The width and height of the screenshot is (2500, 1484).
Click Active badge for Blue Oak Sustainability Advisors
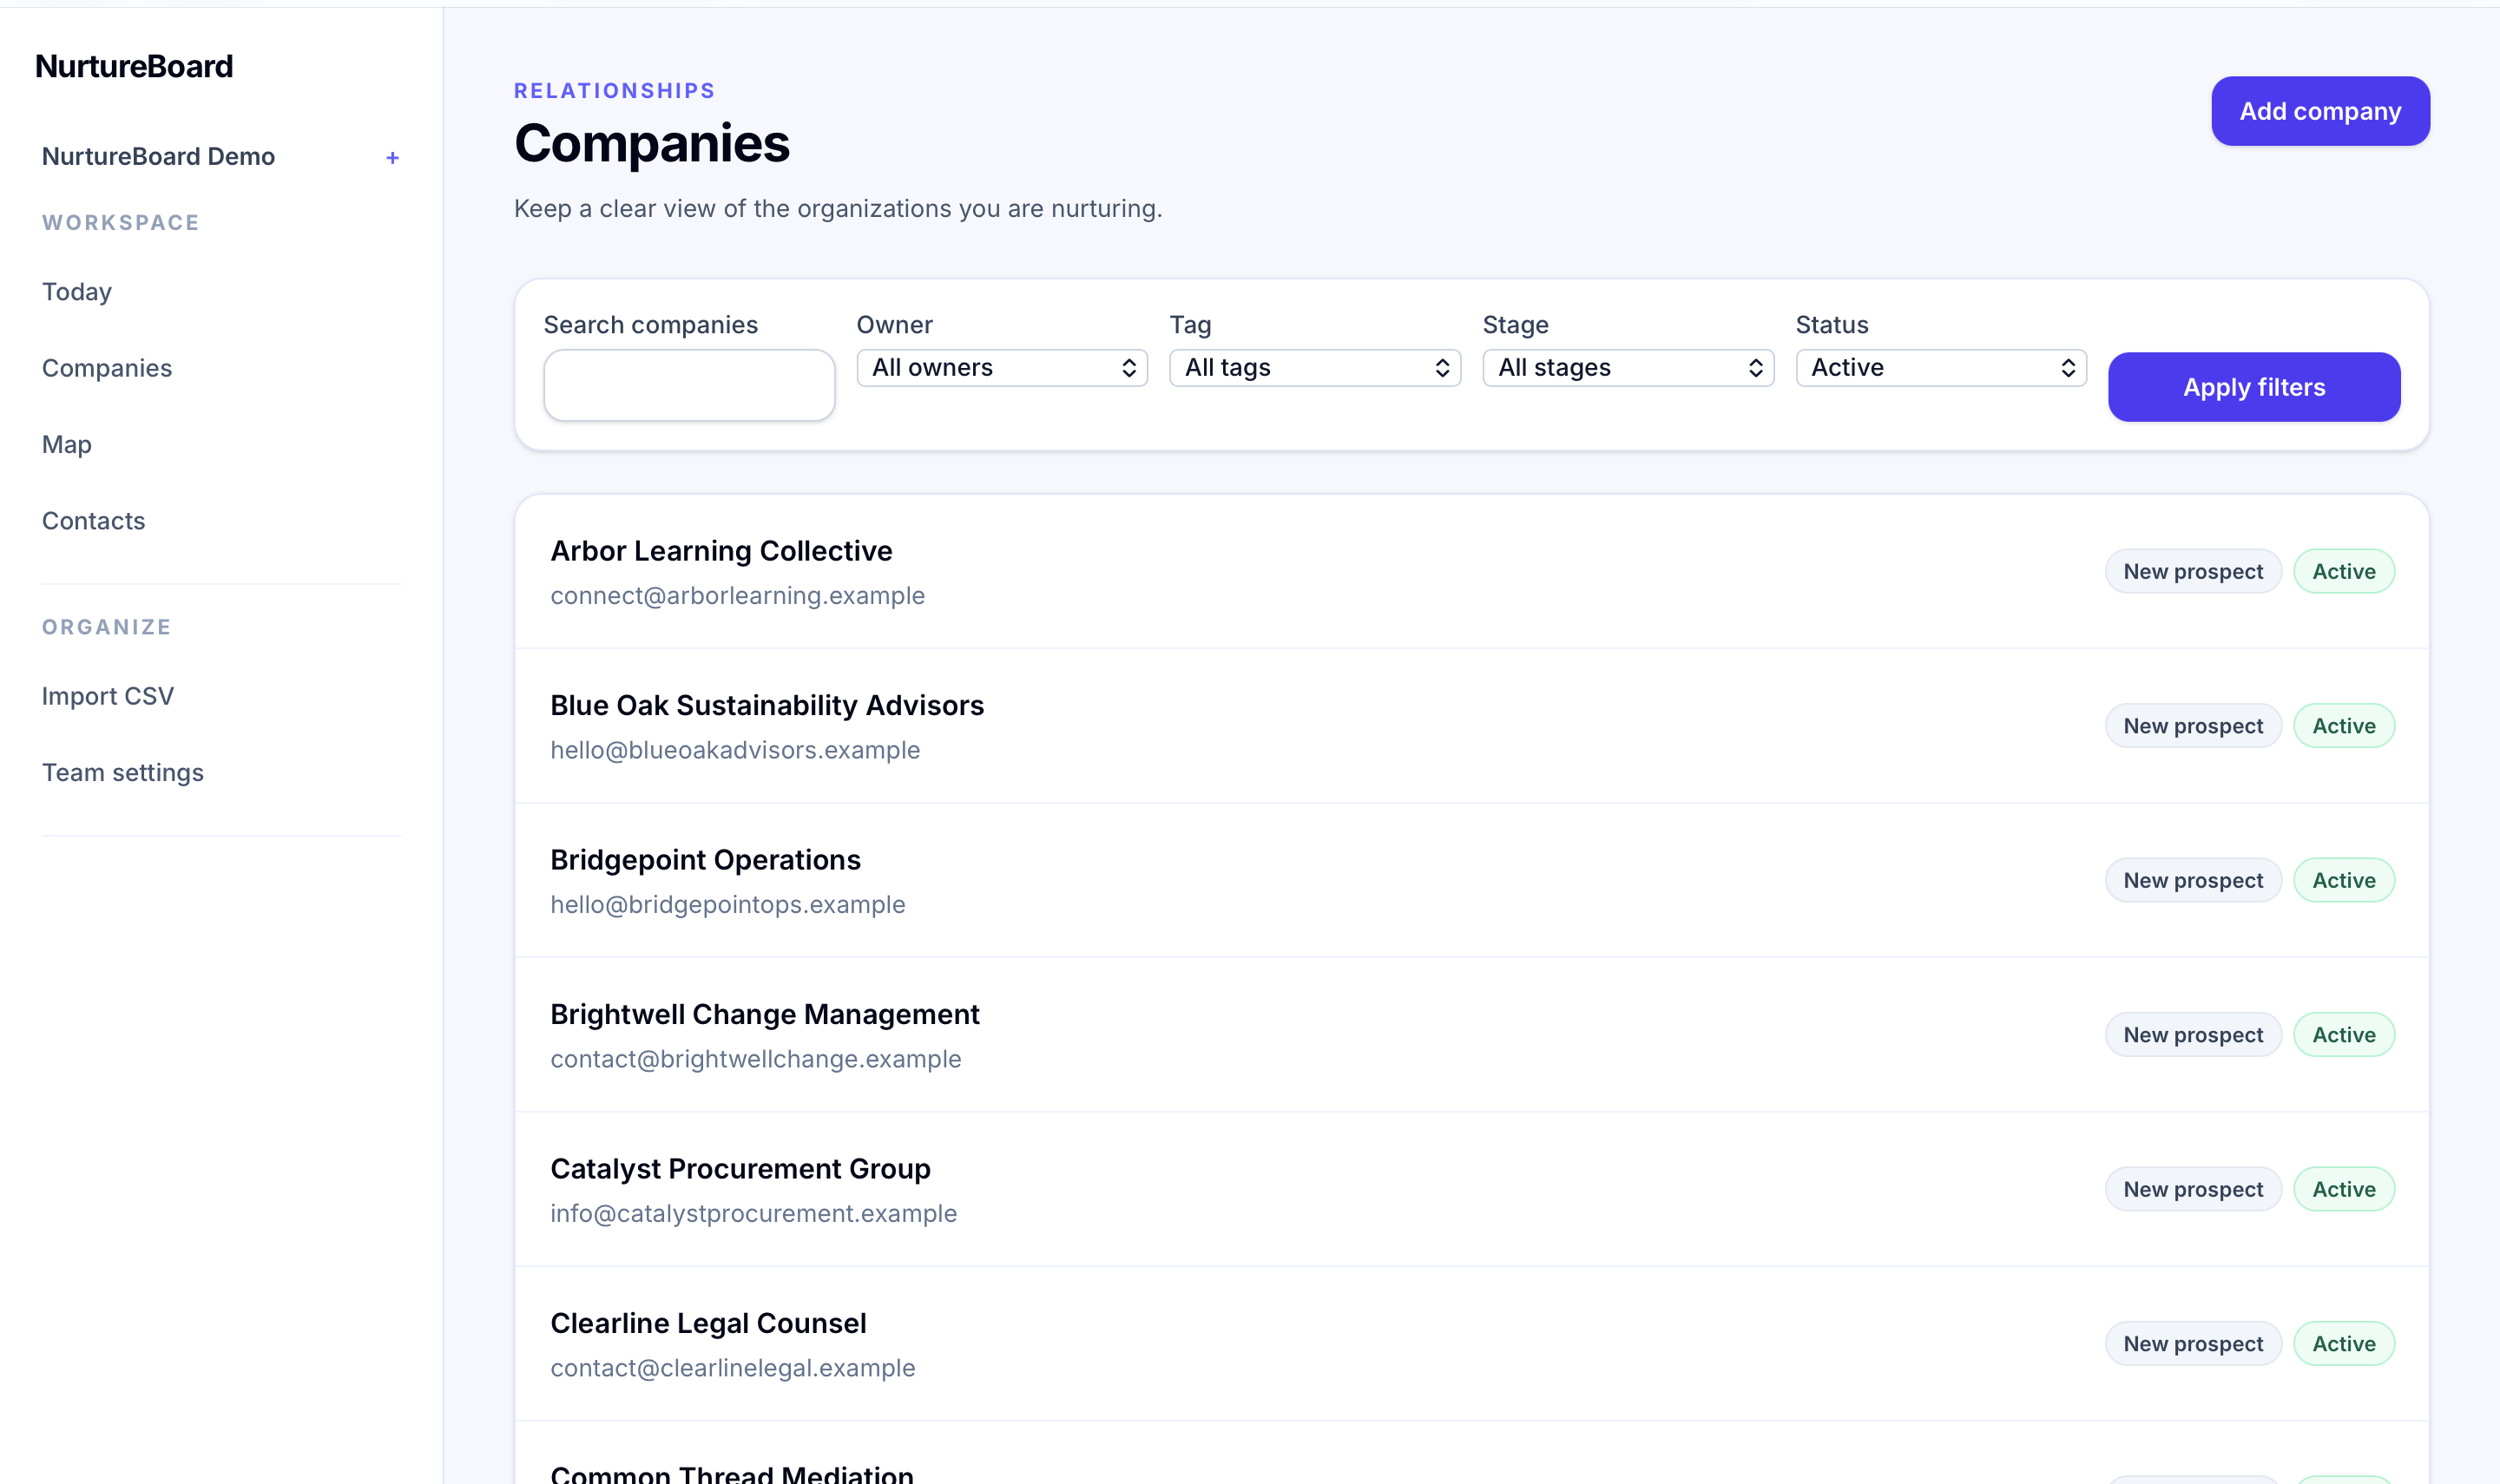click(2343, 726)
